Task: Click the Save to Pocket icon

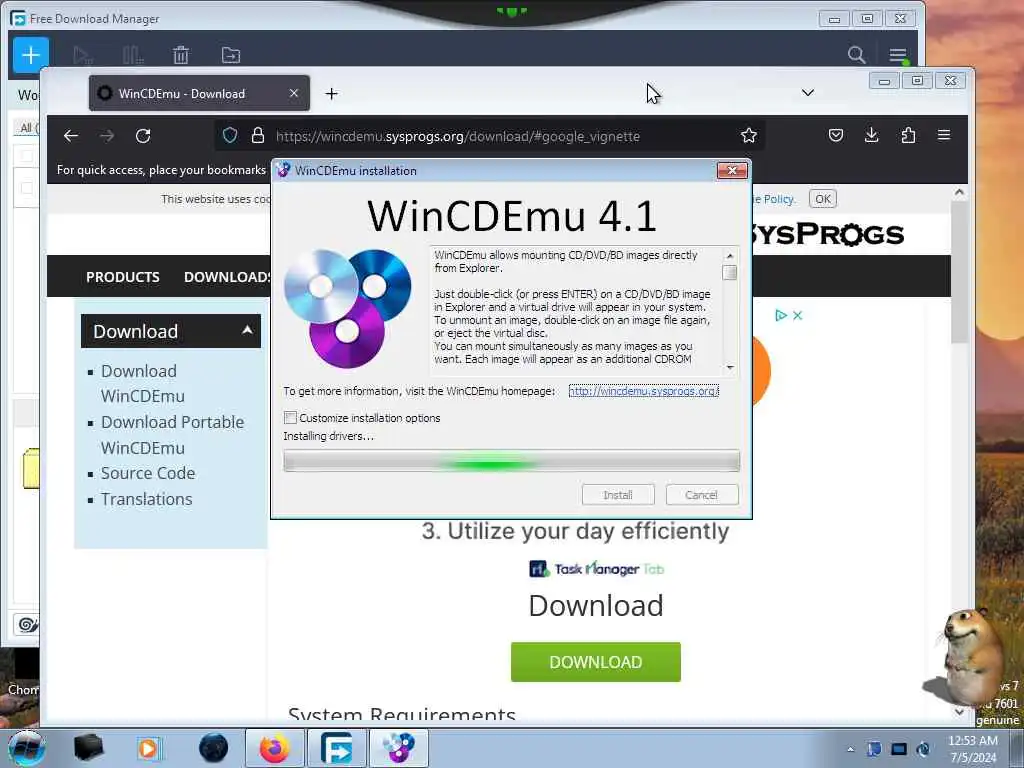Action: point(835,135)
